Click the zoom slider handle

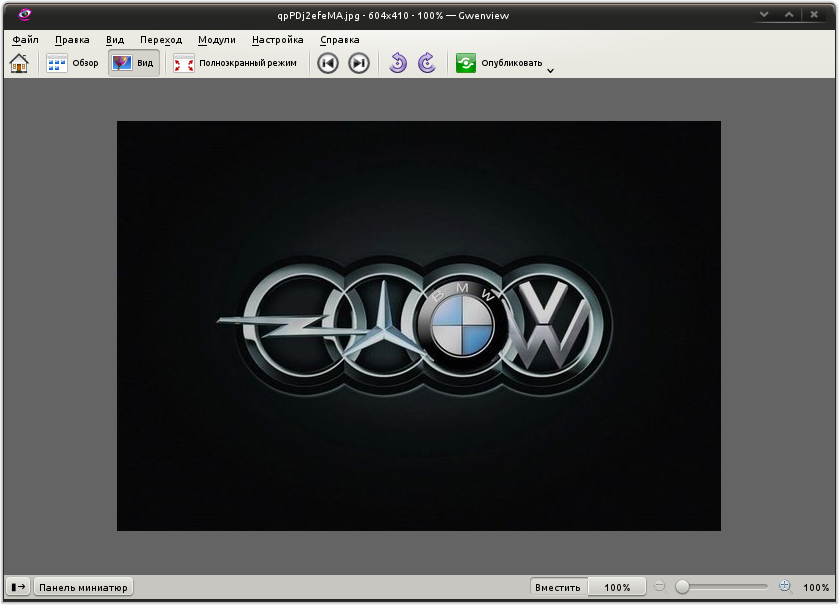tap(682, 587)
